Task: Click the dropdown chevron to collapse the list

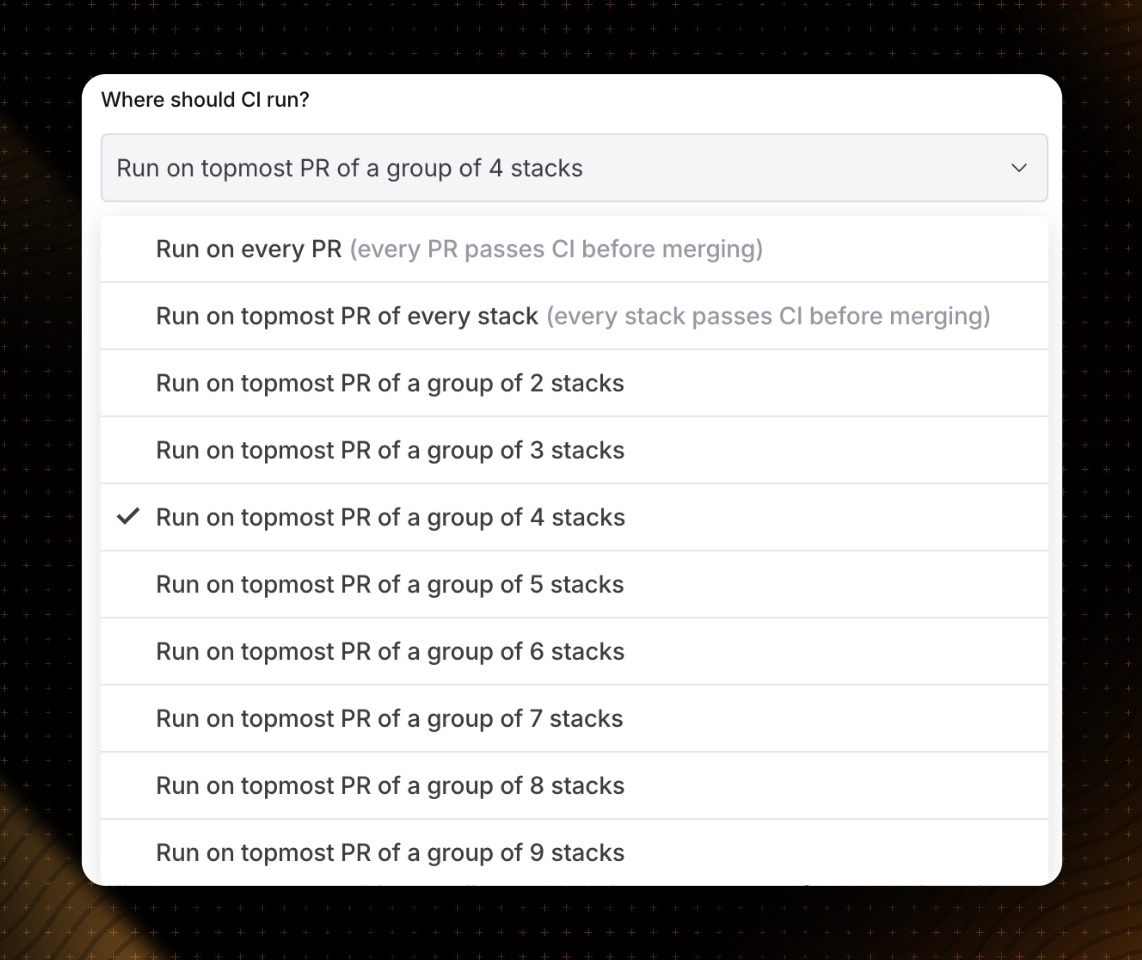Action: pos(1019,168)
